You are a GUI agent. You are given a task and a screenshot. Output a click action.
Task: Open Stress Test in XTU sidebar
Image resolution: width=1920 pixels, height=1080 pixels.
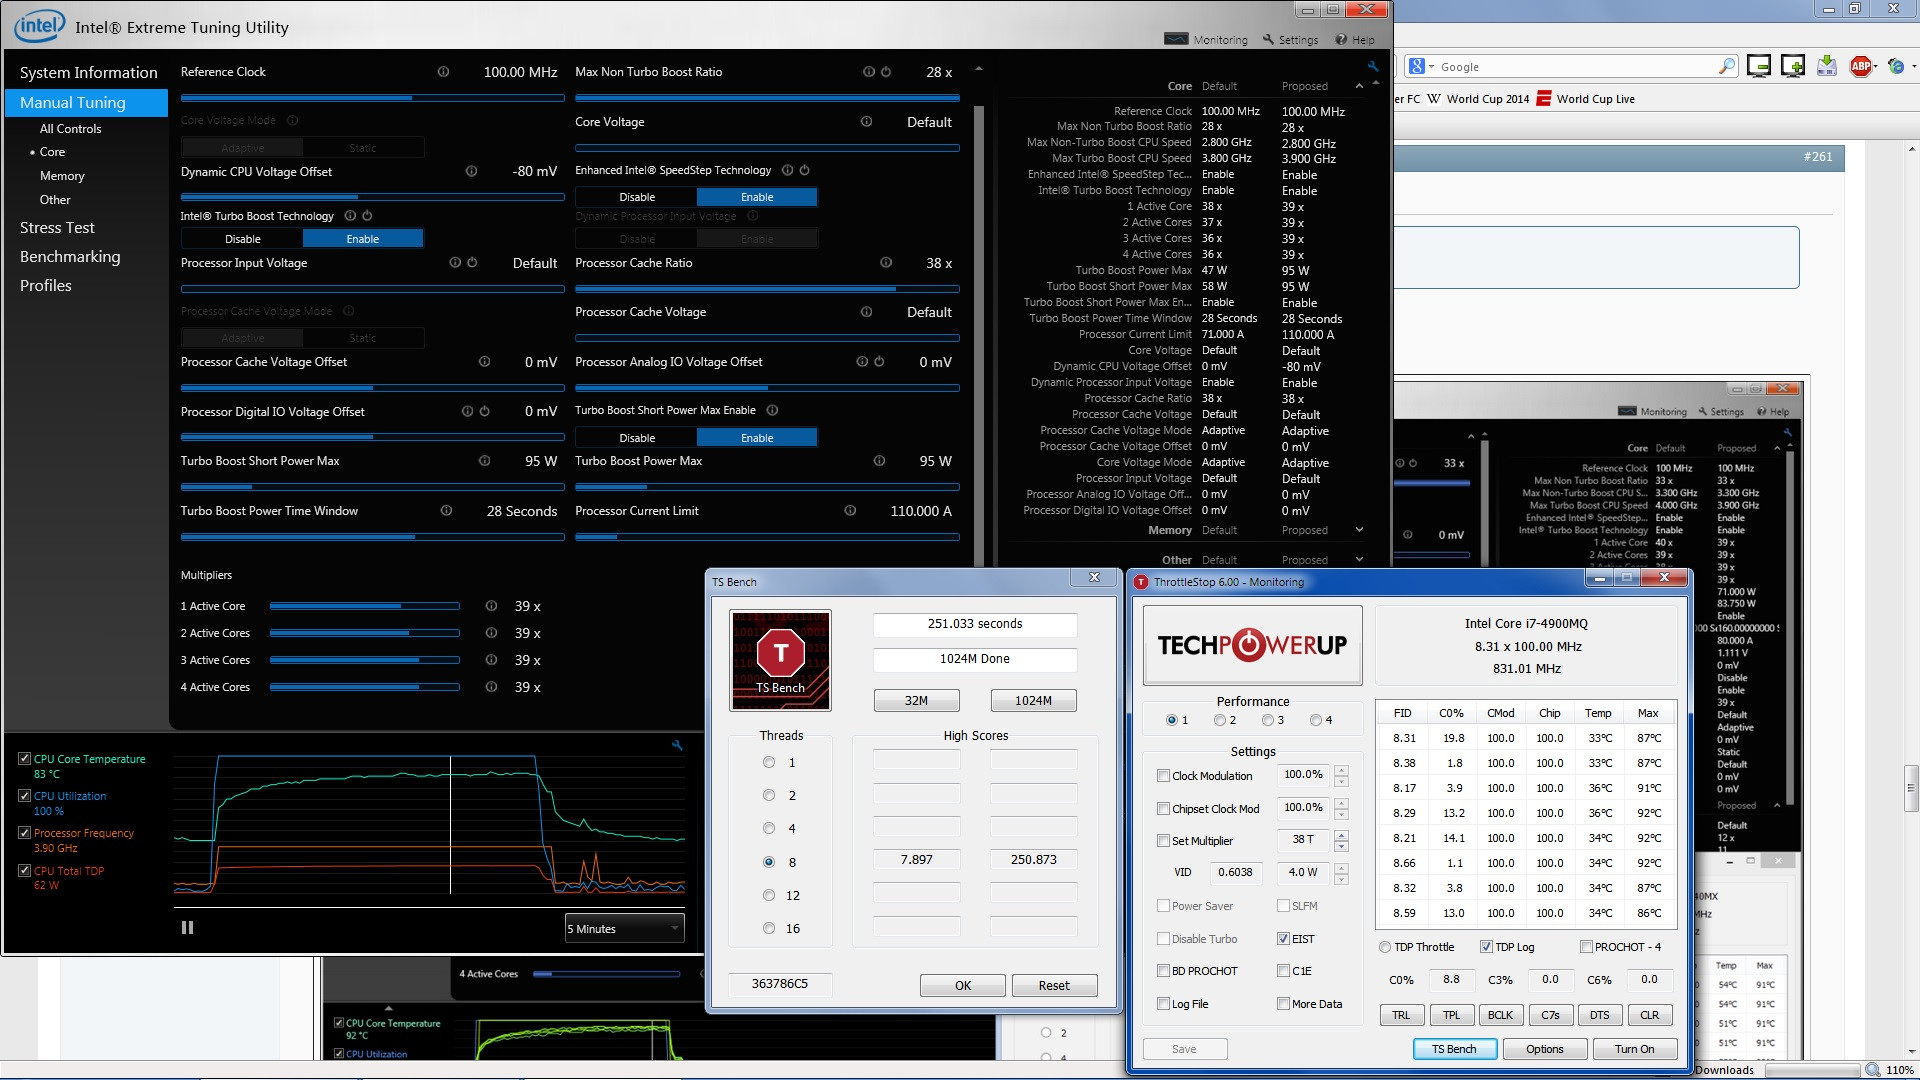(x=57, y=228)
